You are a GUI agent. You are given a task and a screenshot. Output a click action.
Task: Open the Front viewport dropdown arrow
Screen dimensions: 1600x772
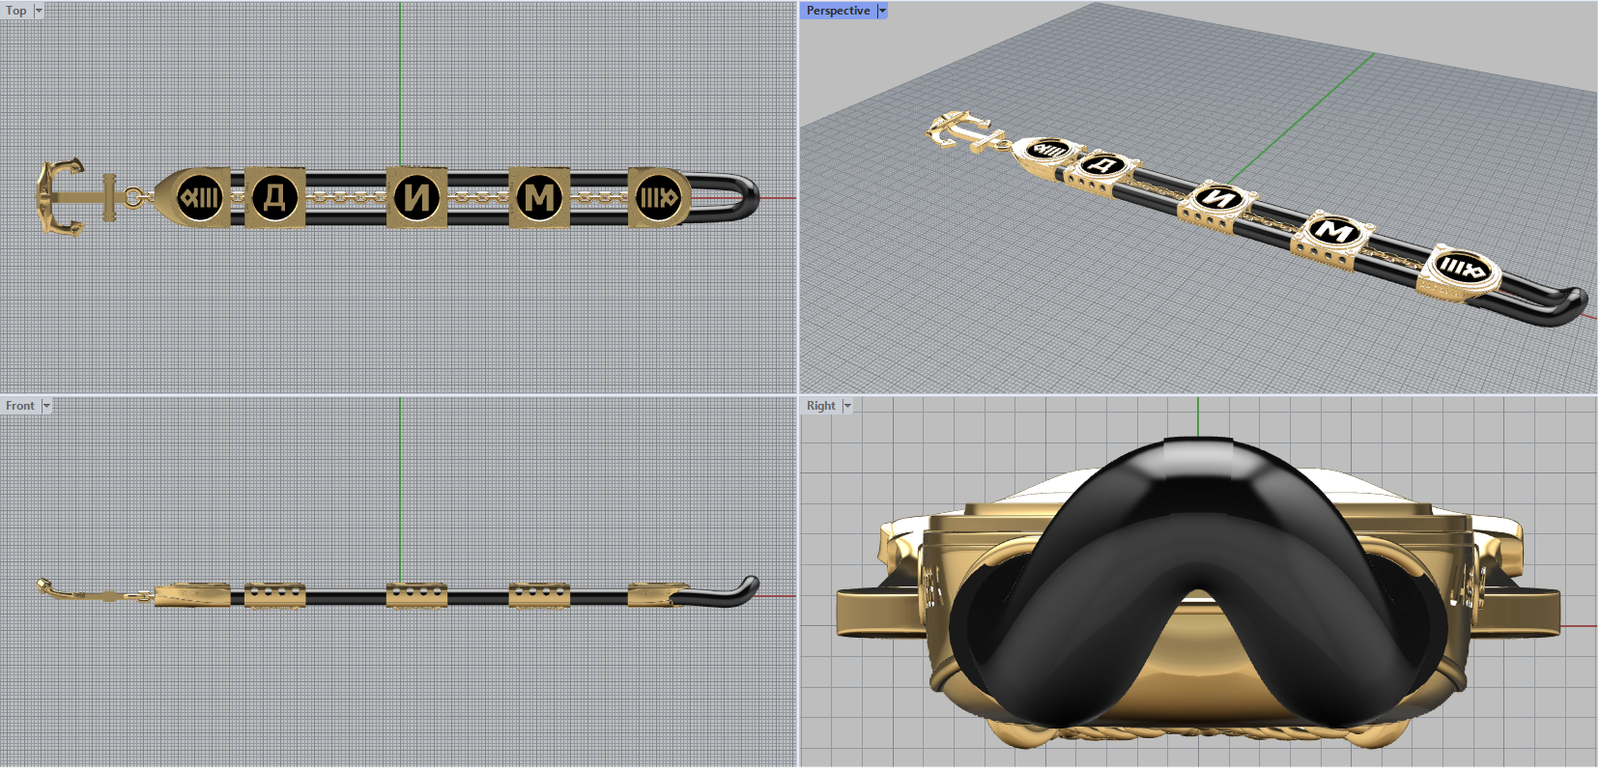[46, 405]
